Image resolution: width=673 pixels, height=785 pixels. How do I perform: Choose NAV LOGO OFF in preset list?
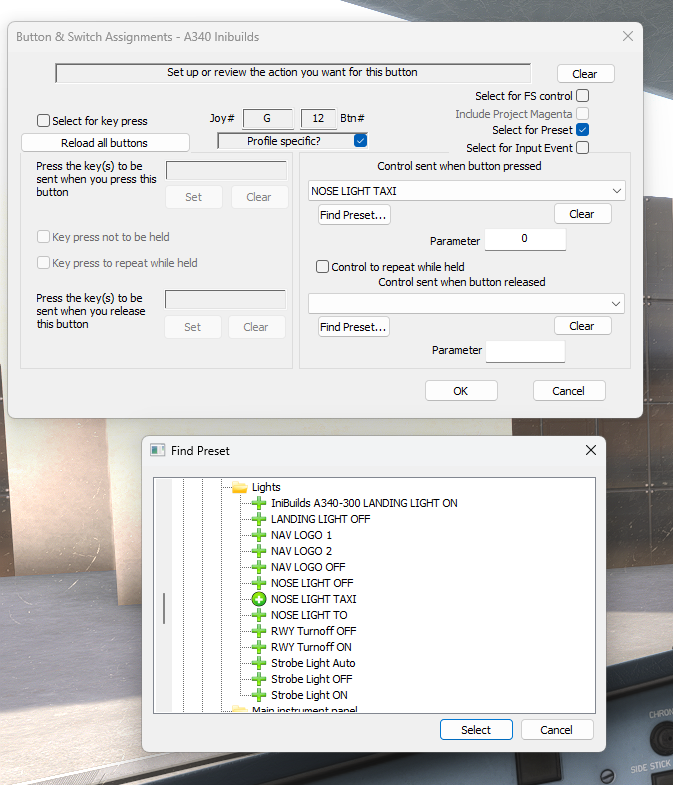pyautogui.click(x=308, y=567)
